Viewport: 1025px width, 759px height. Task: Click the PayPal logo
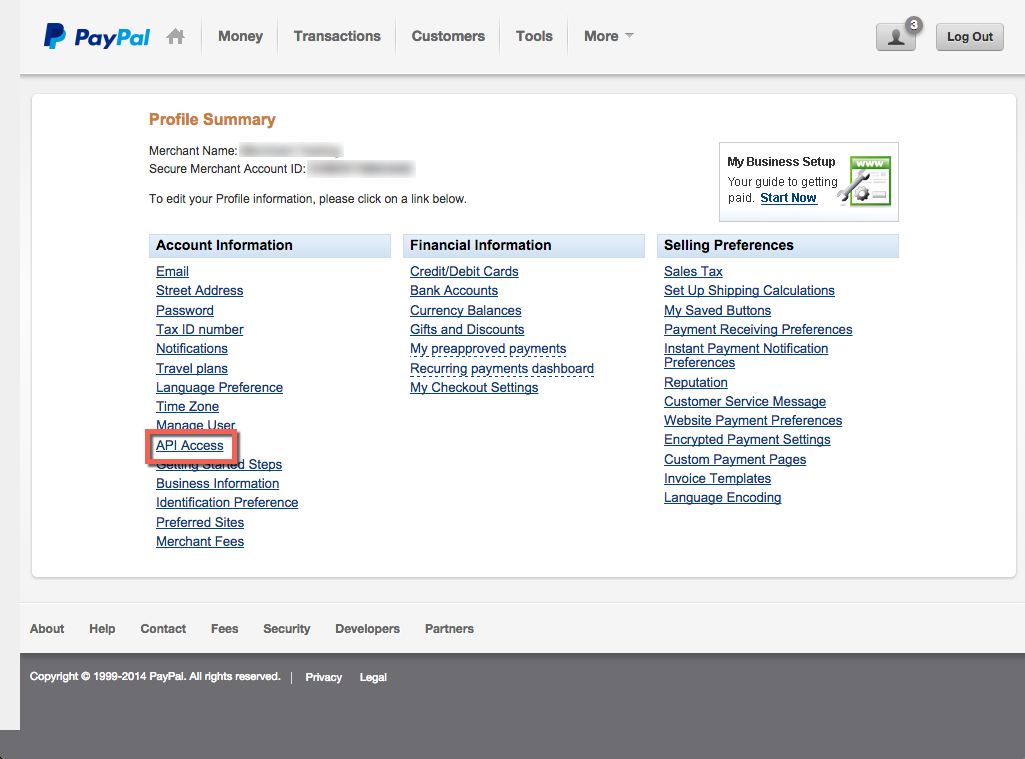tap(97, 37)
